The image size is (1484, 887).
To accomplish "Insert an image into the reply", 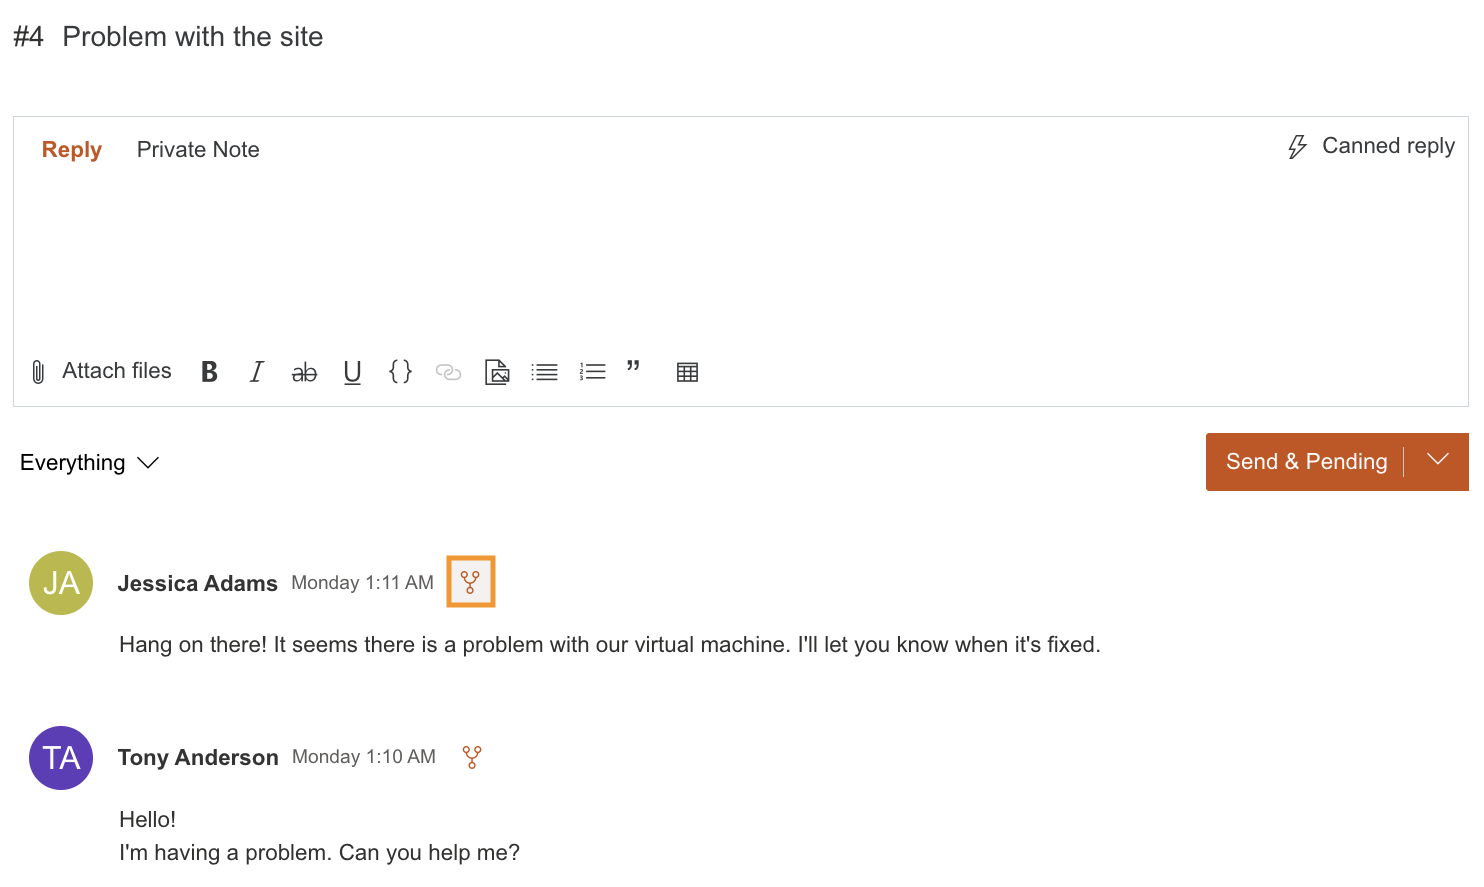I will click(x=497, y=372).
